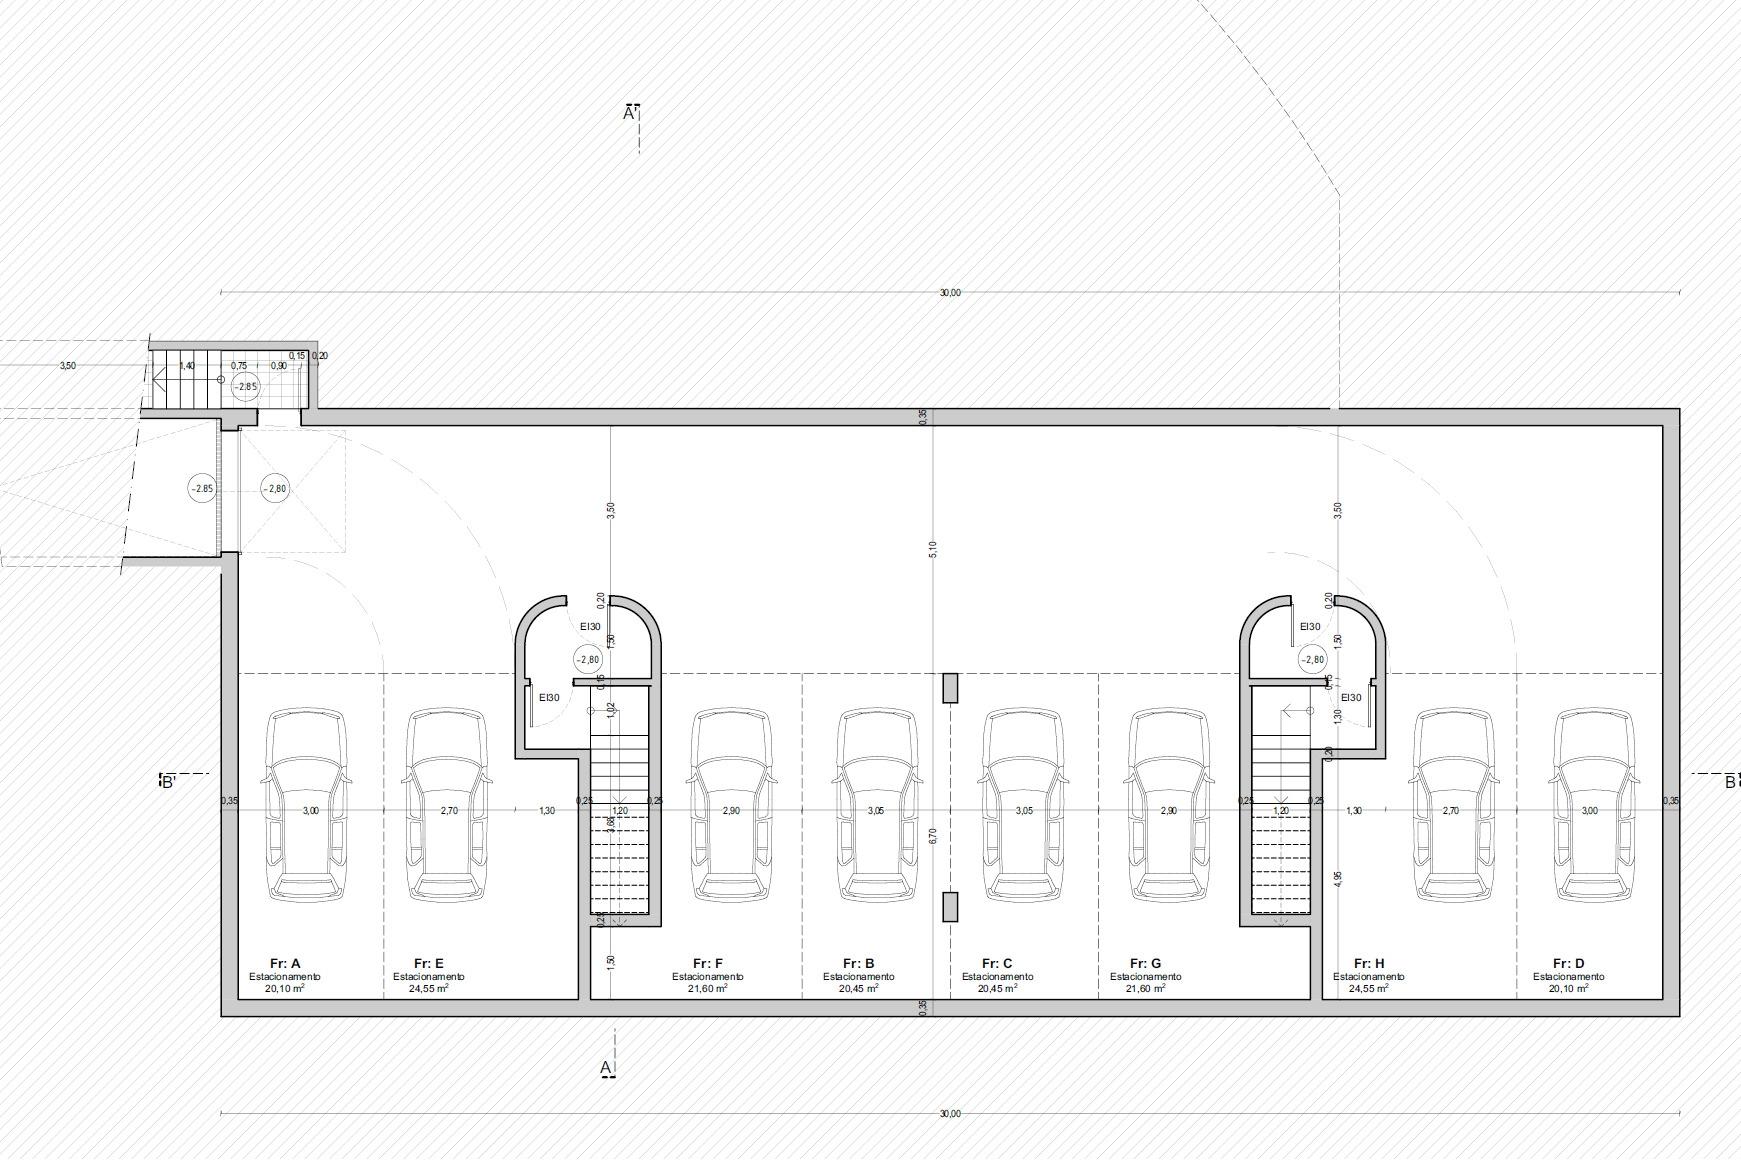Click the -2,80 level marker in the left stair lobby
Screen dimensions: 1741x1160
click(x=588, y=659)
